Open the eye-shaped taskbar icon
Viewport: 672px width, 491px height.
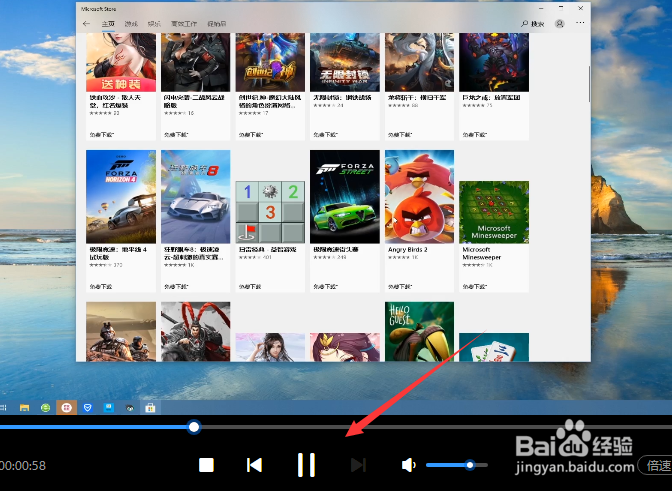coord(129,408)
